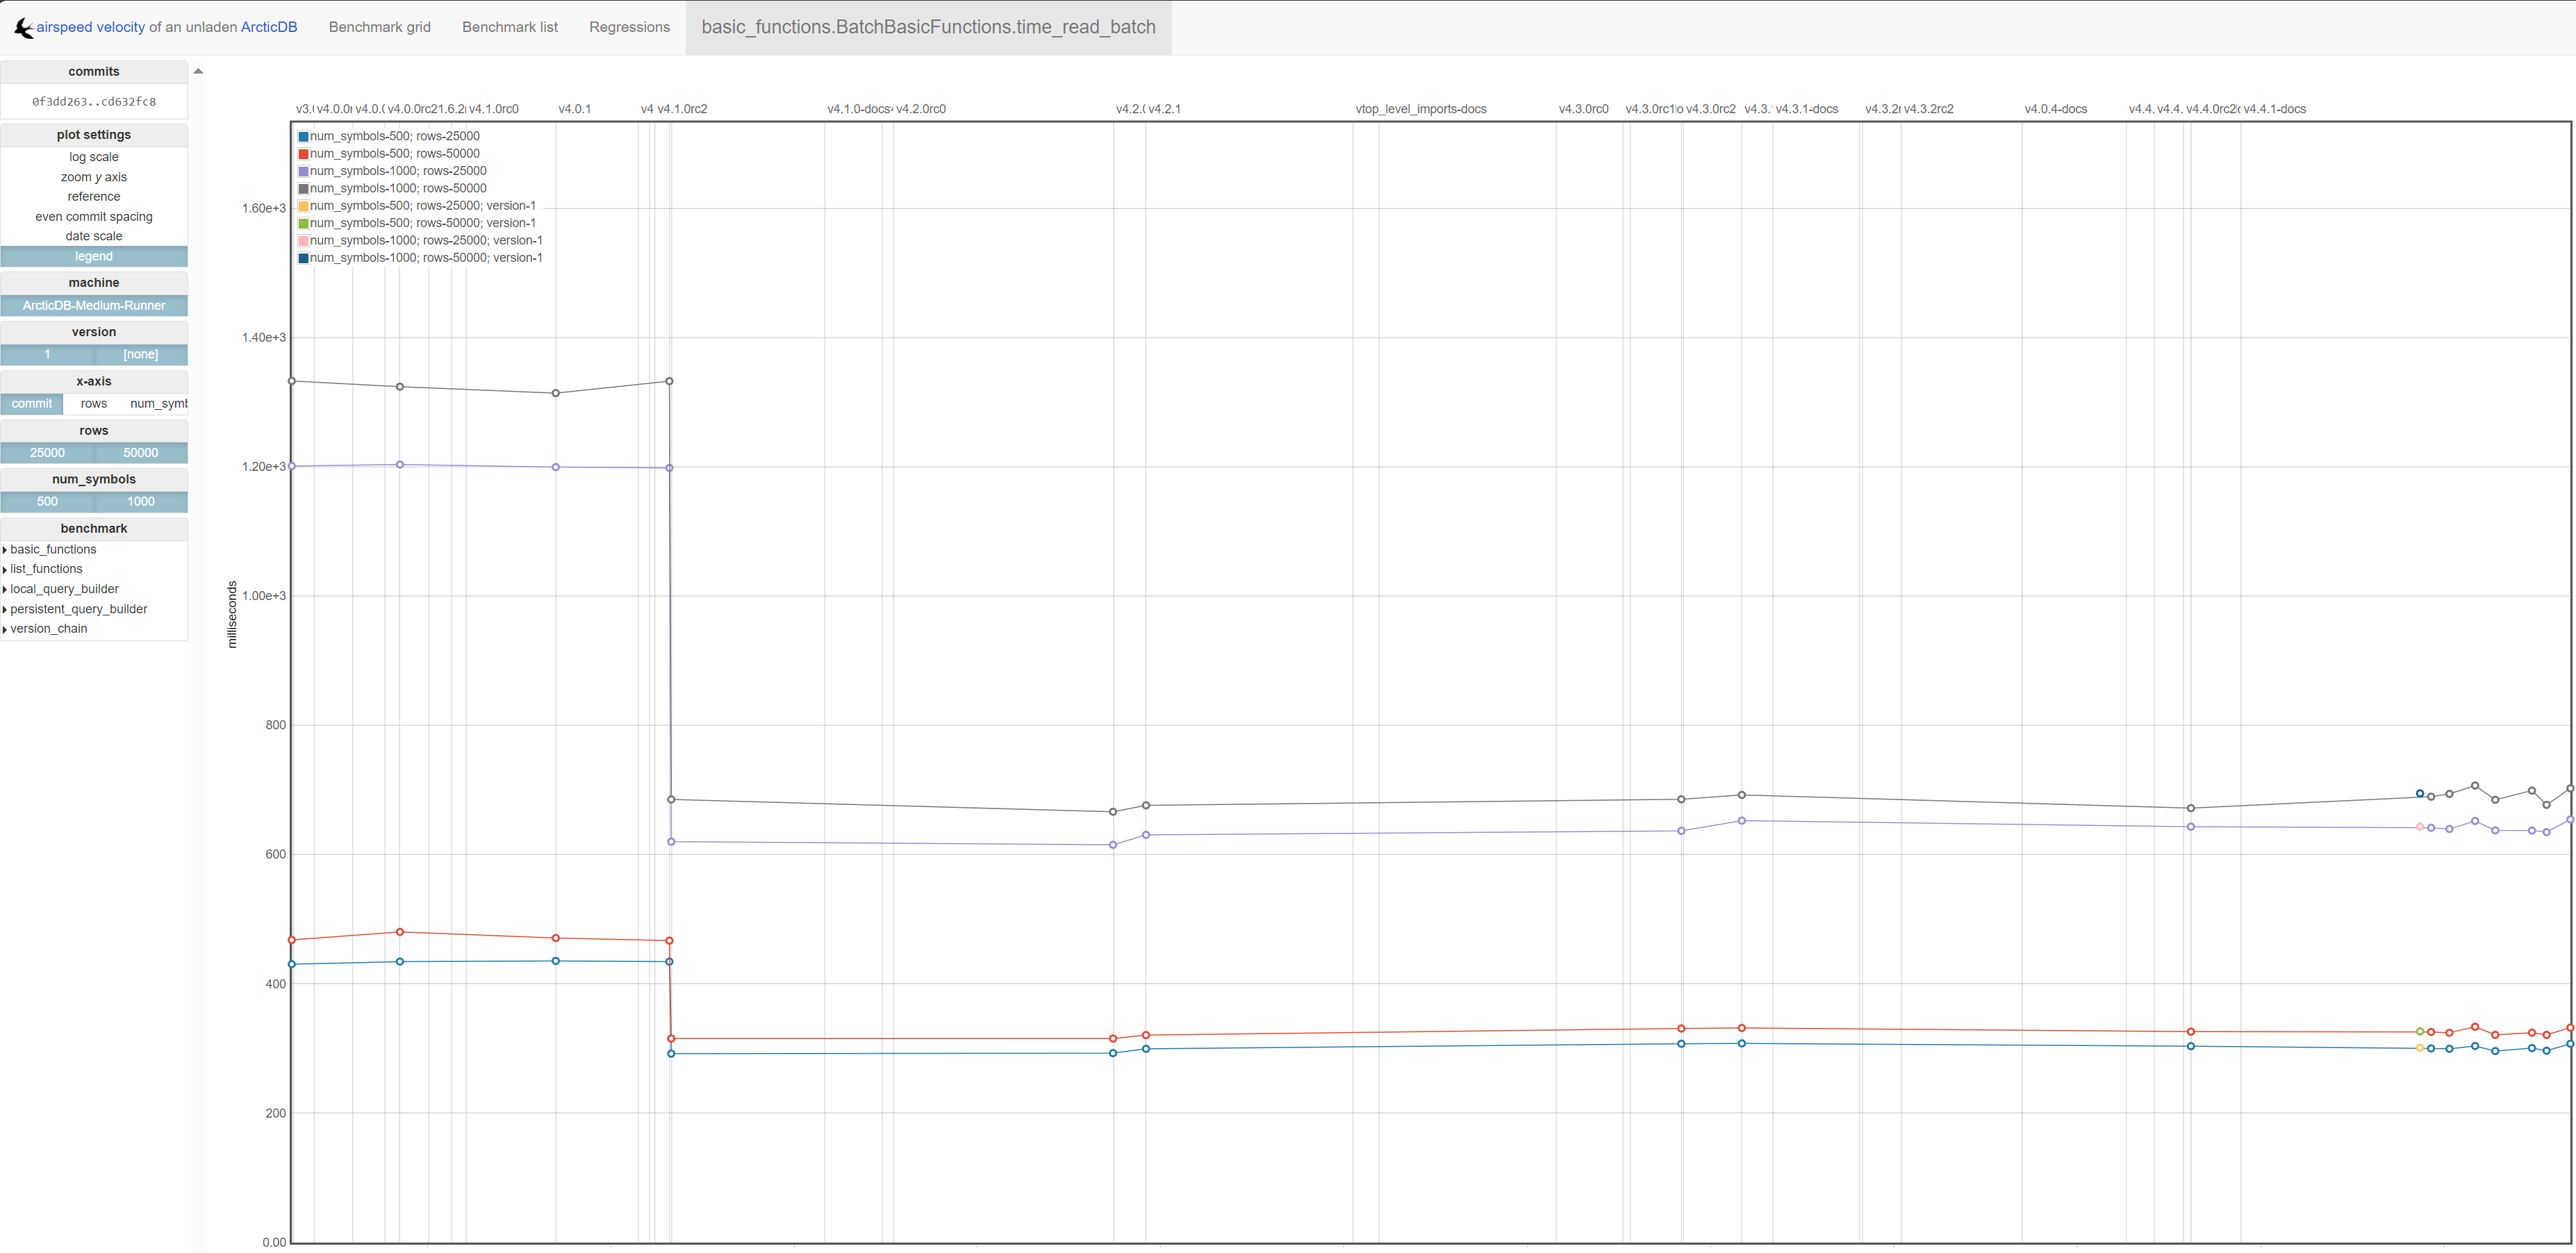Set x-axis to rows

point(93,403)
